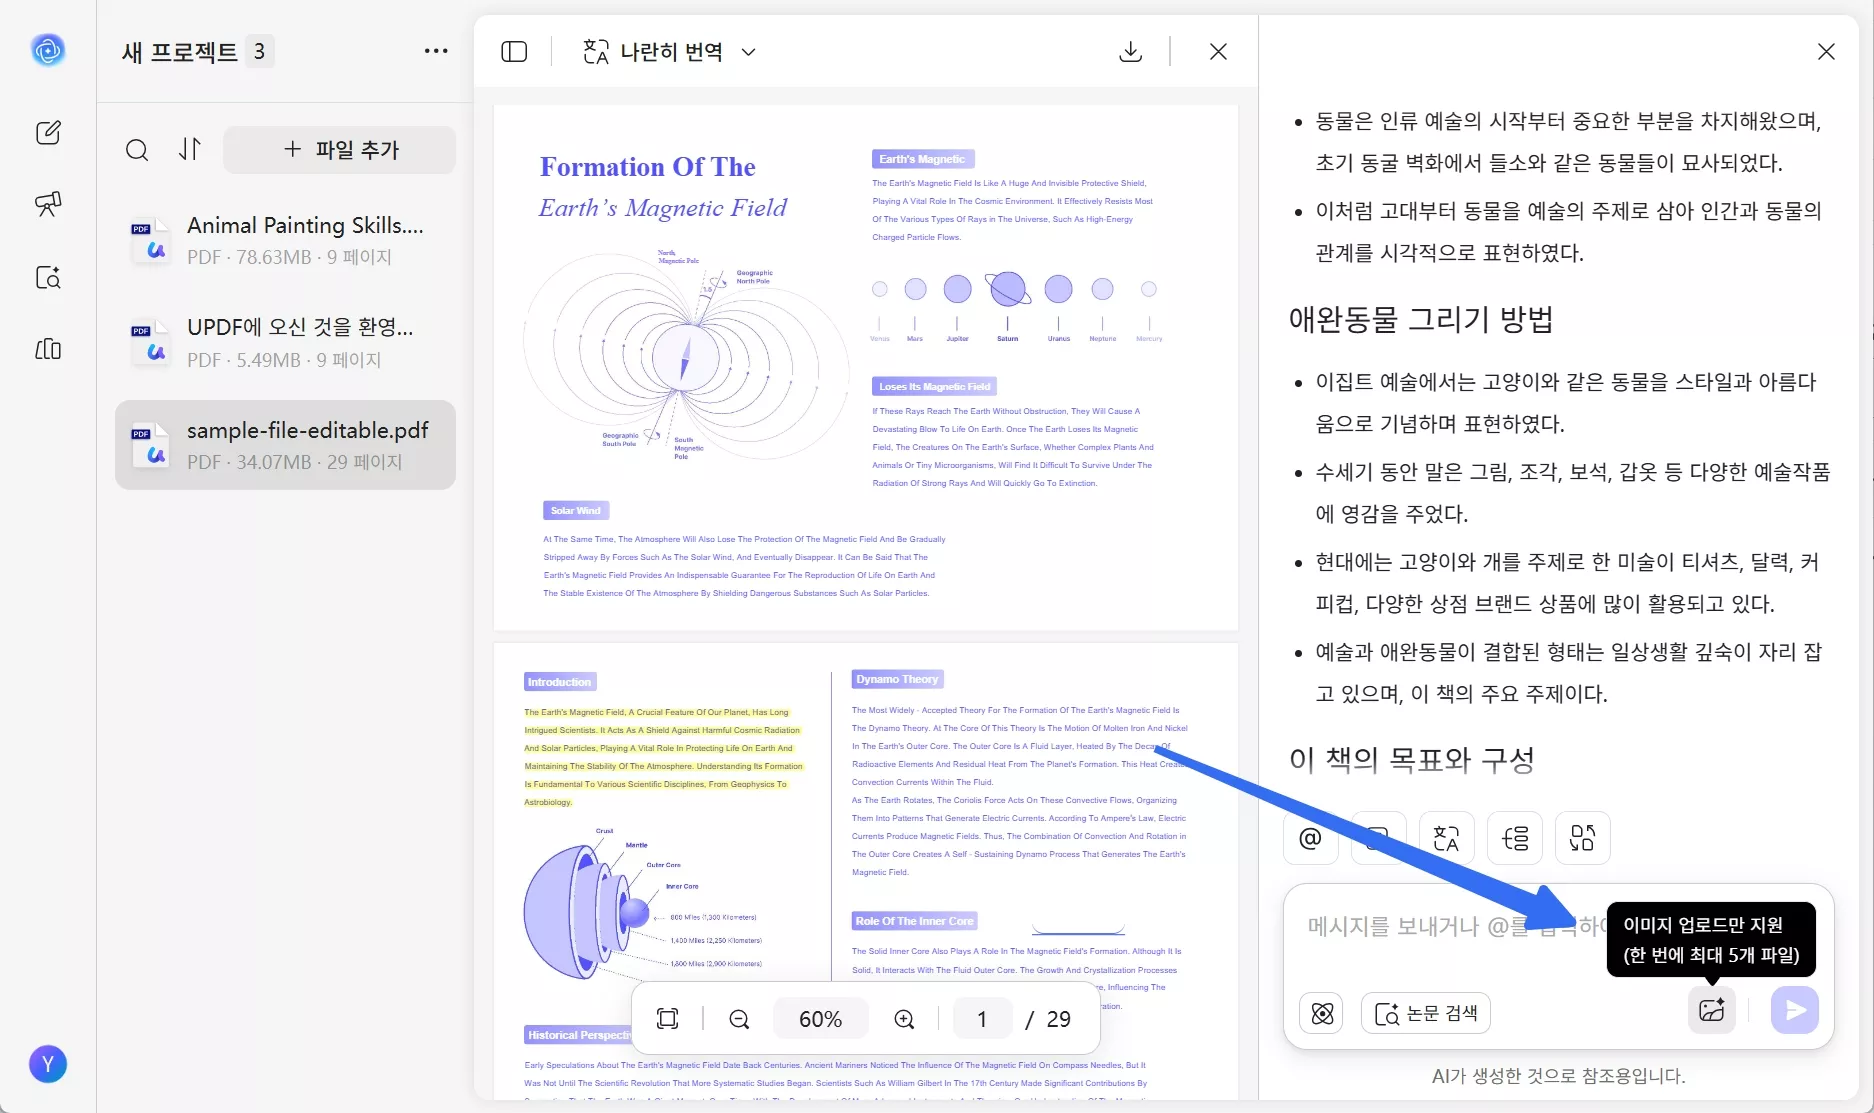Insert a mention using the @ icon
This screenshot has height=1113, width=1874.
[x=1310, y=838]
